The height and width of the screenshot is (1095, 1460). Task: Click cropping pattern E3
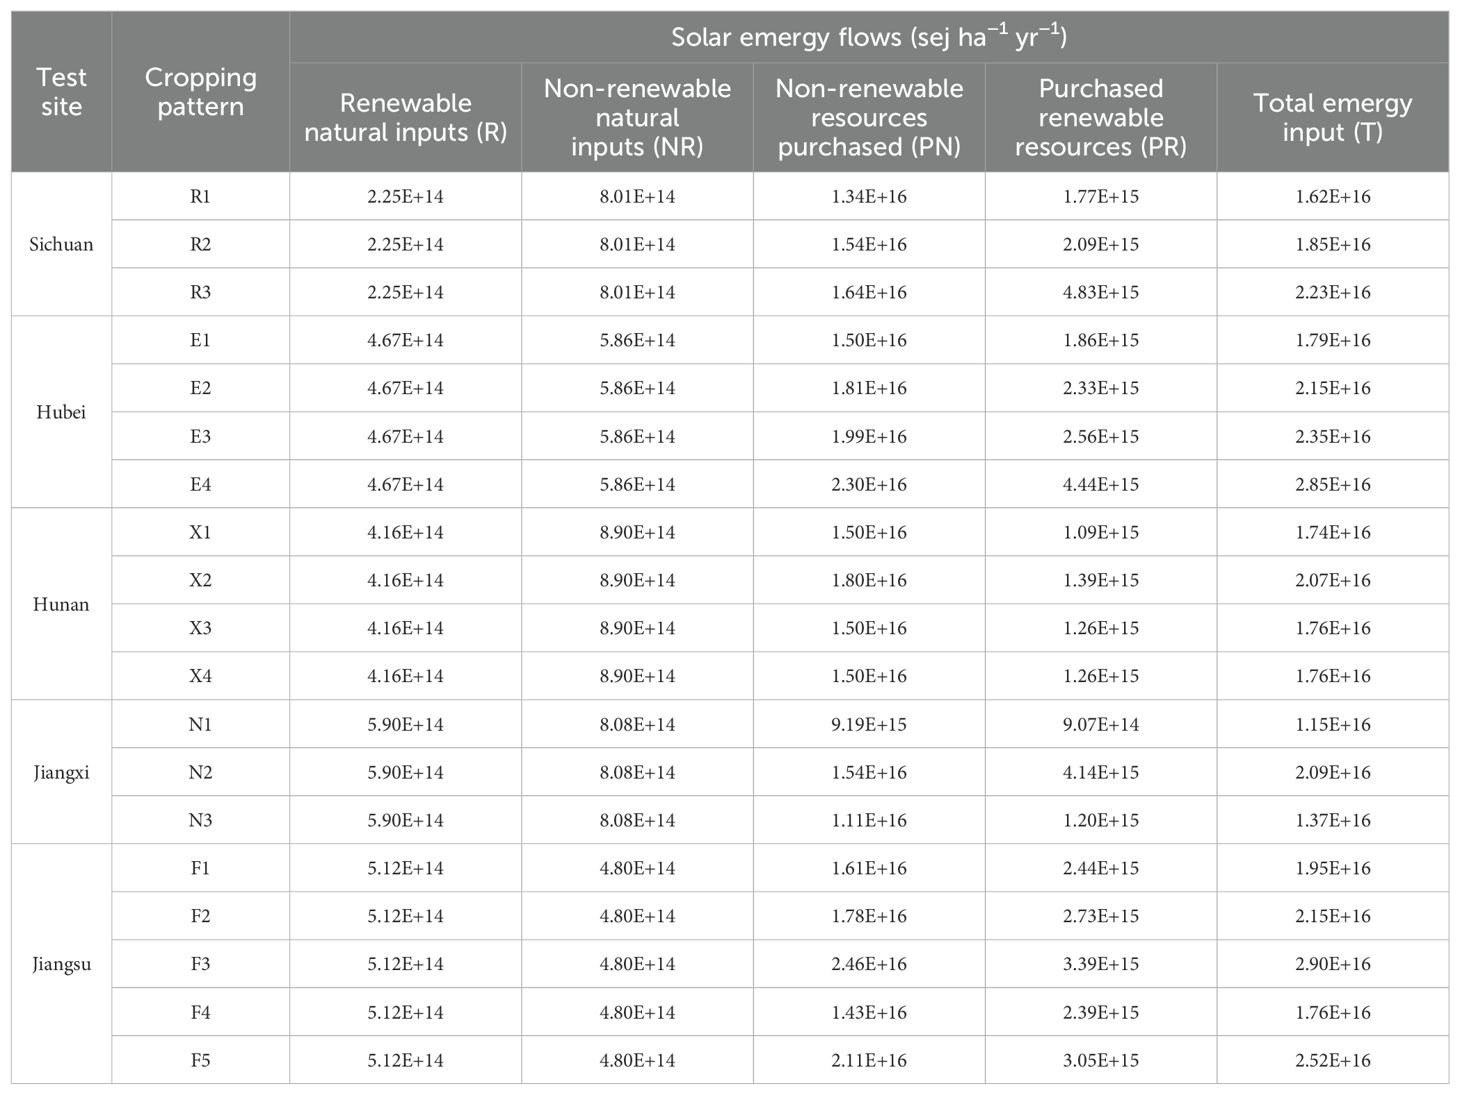click(200, 436)
